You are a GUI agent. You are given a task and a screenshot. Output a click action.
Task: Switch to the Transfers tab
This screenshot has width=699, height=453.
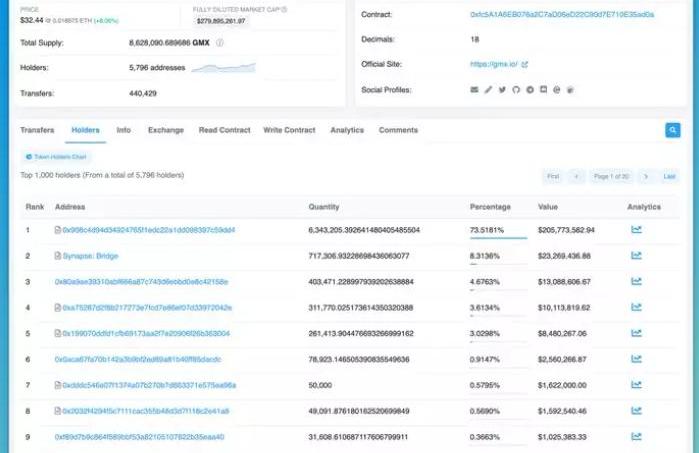point(37,130)
